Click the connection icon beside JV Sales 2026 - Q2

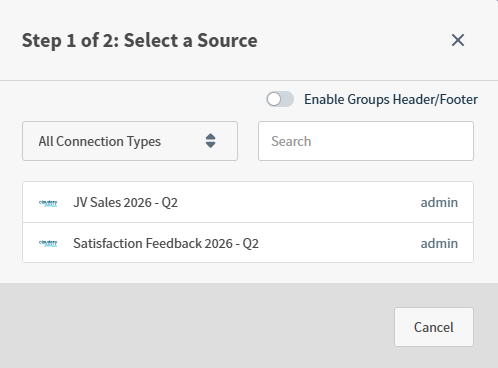click(48, 203)
